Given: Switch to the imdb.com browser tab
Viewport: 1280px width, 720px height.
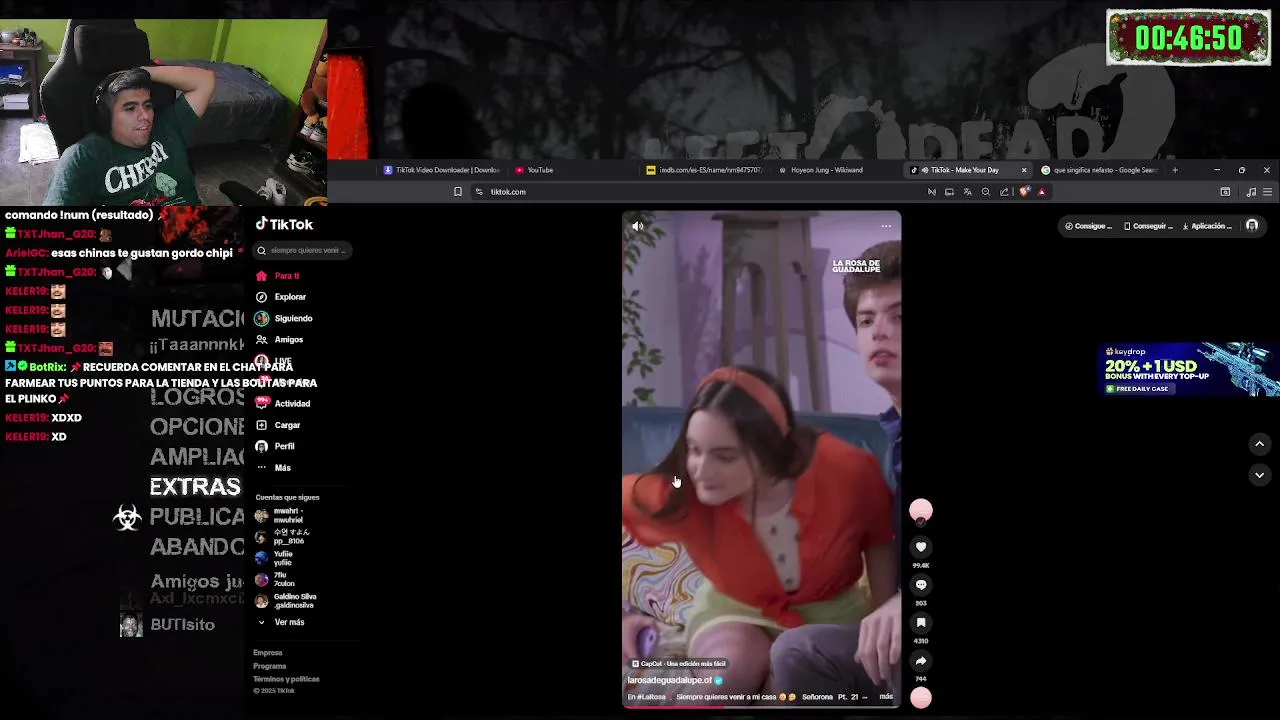Looking at the screenshot, I should (x=706, y=170).
